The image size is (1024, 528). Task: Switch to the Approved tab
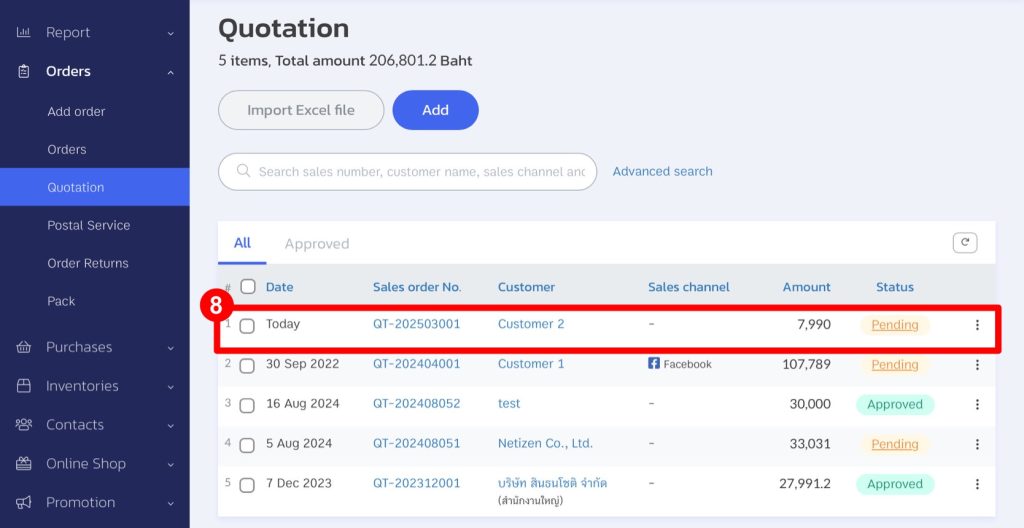click(x=317, y=244)
